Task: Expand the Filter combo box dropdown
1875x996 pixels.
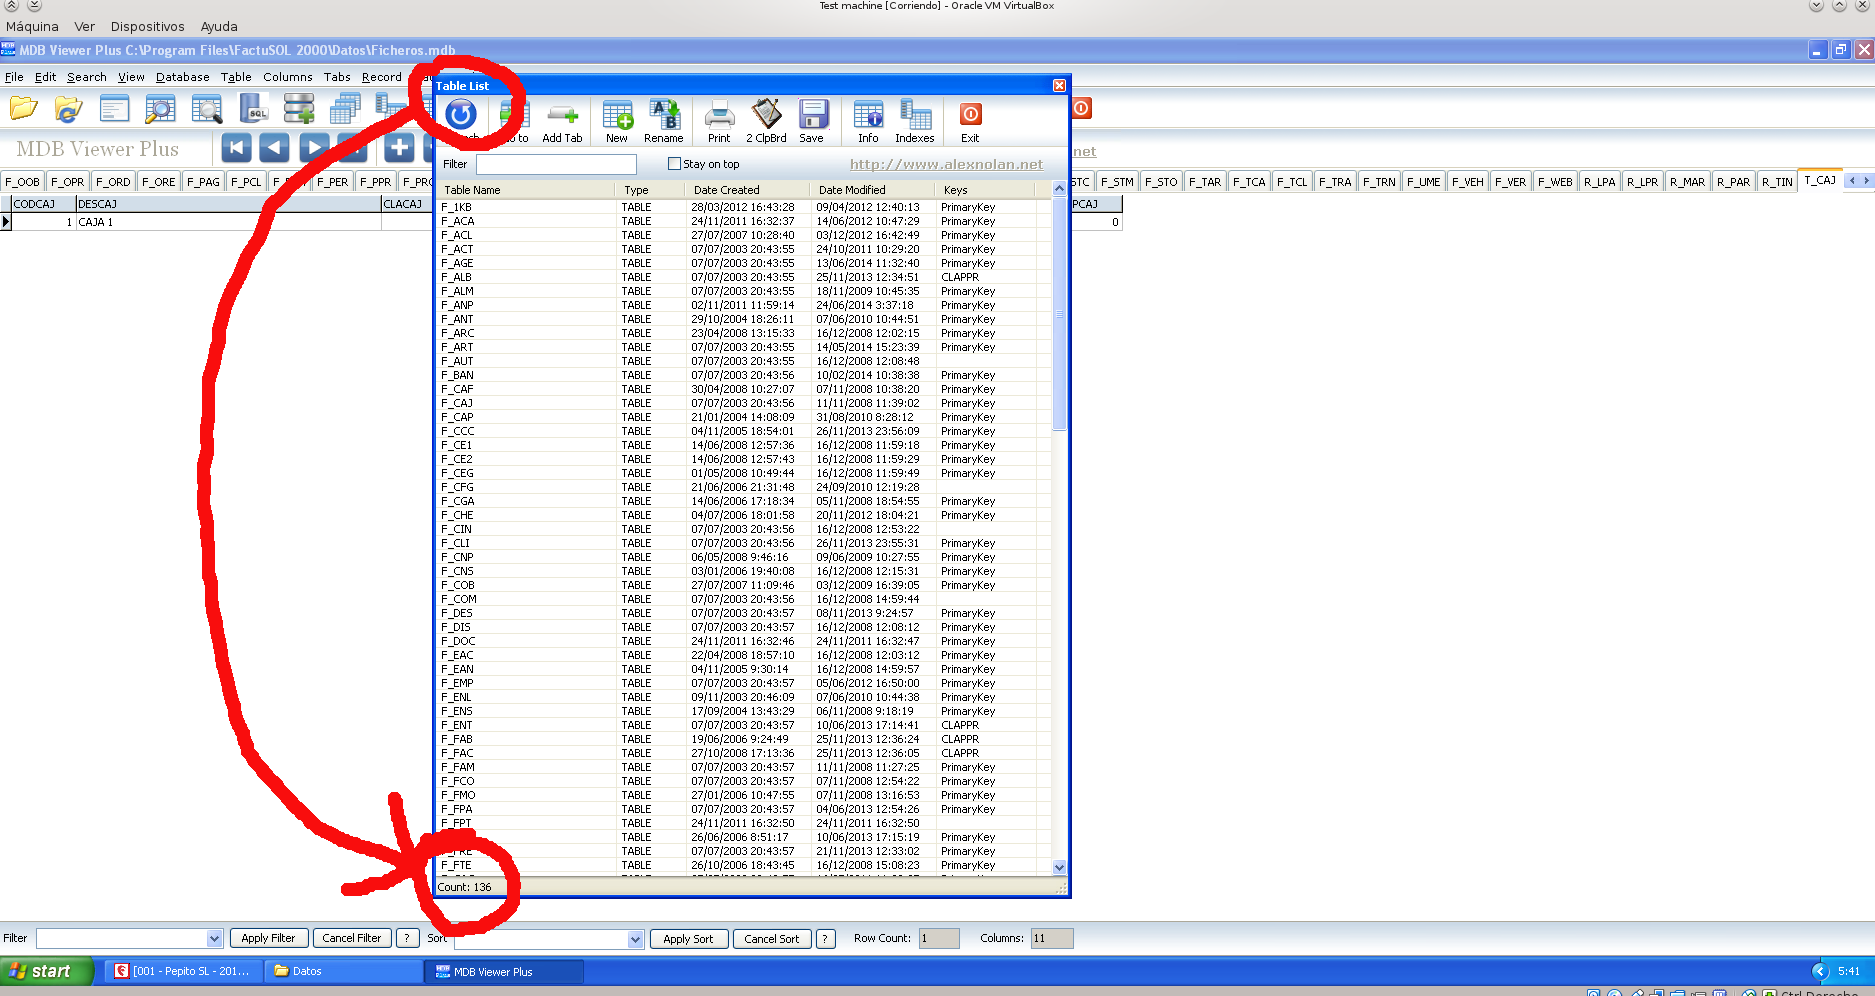Action: 214,939
